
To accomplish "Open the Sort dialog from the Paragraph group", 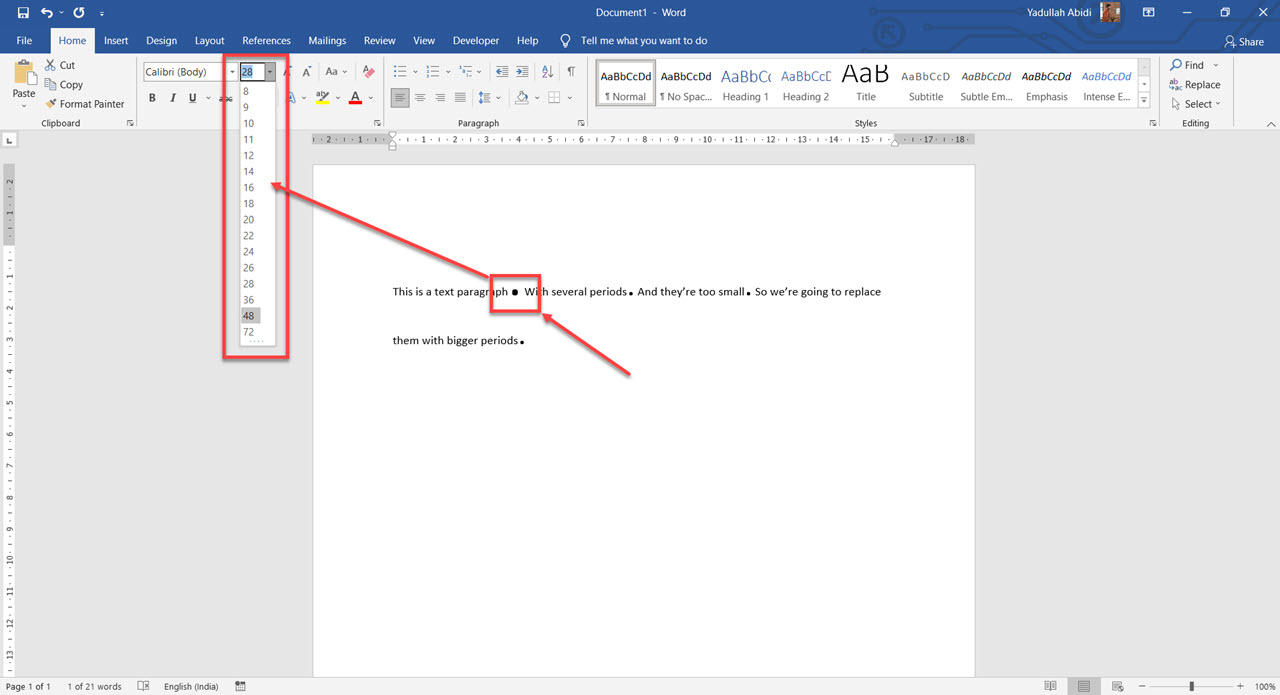I will coord(546,71).
